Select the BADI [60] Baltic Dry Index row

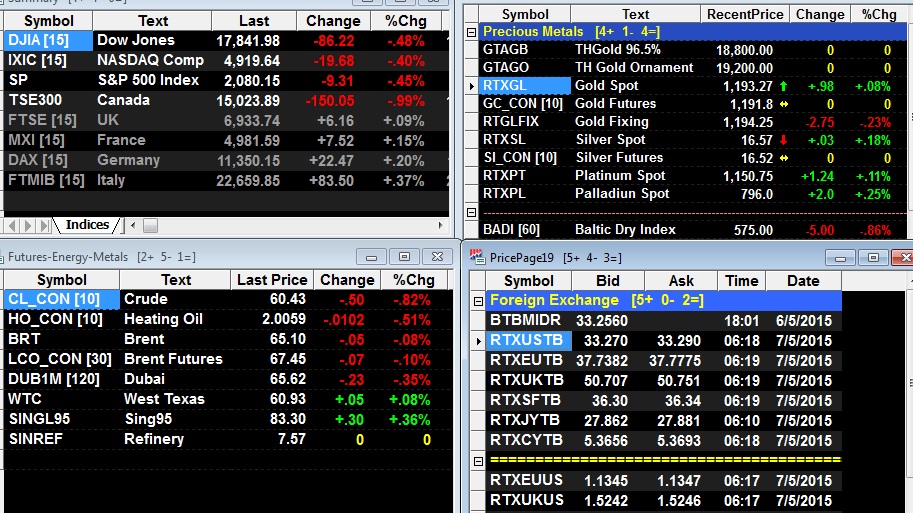(x=693, y=230)
